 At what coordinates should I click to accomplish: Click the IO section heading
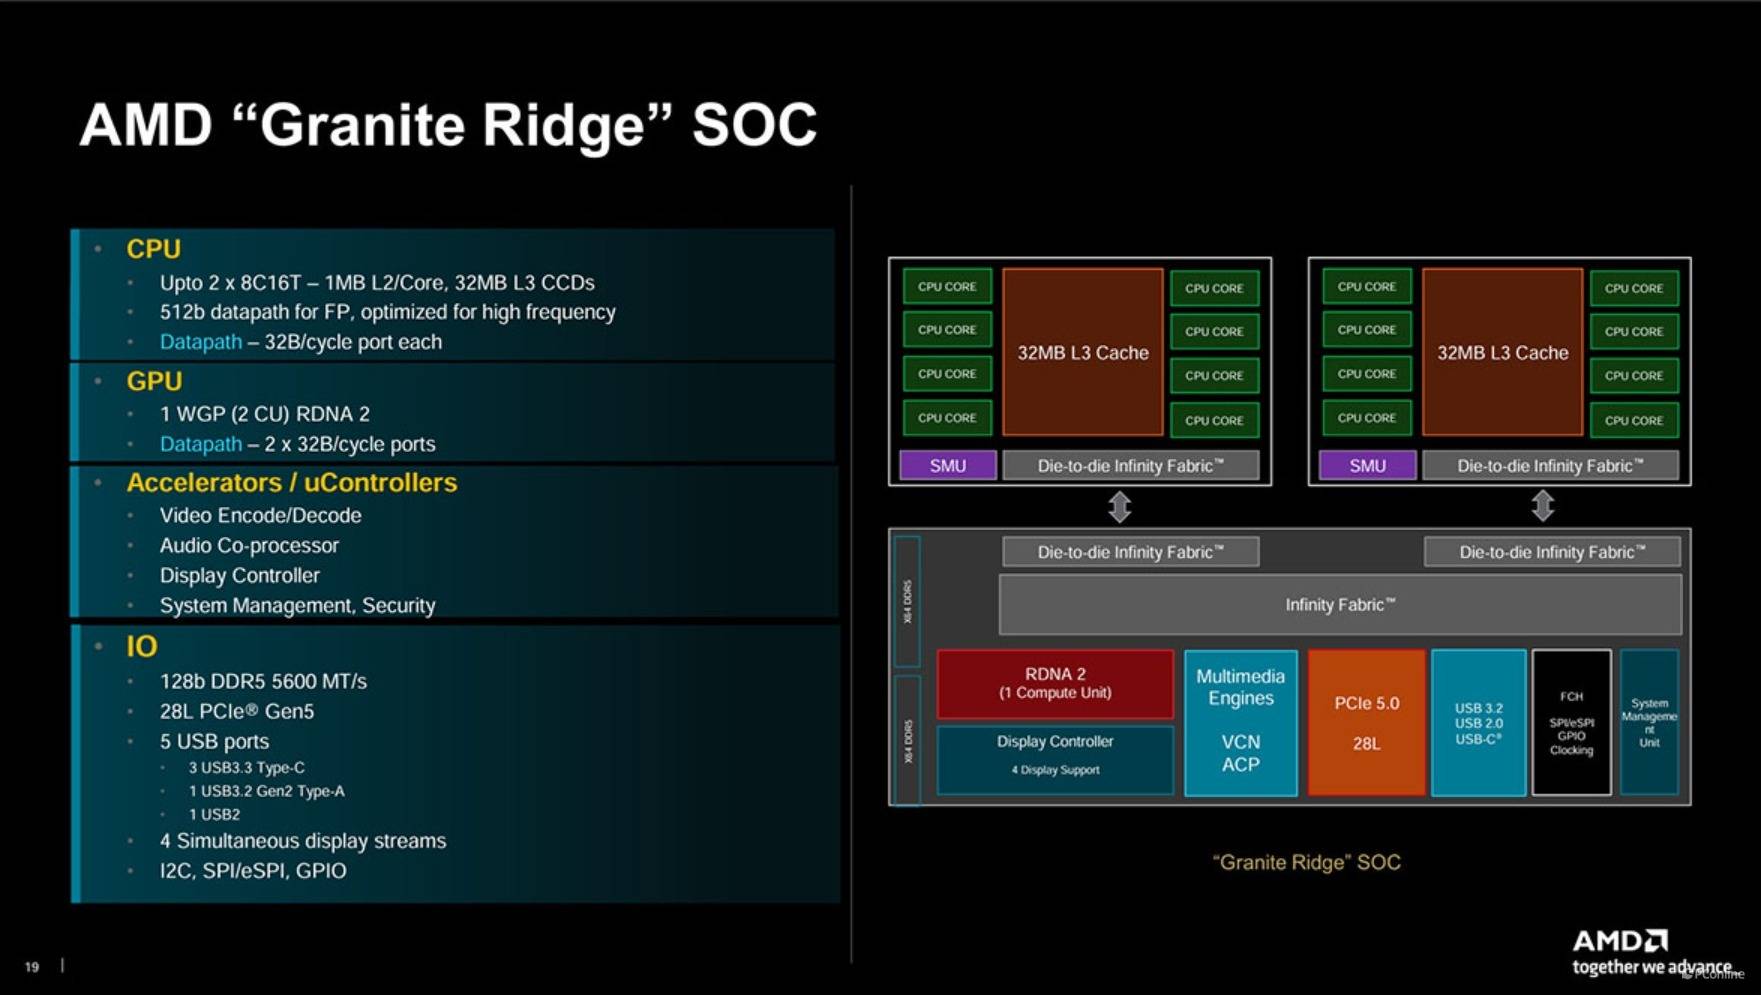[x=141, y=647]
